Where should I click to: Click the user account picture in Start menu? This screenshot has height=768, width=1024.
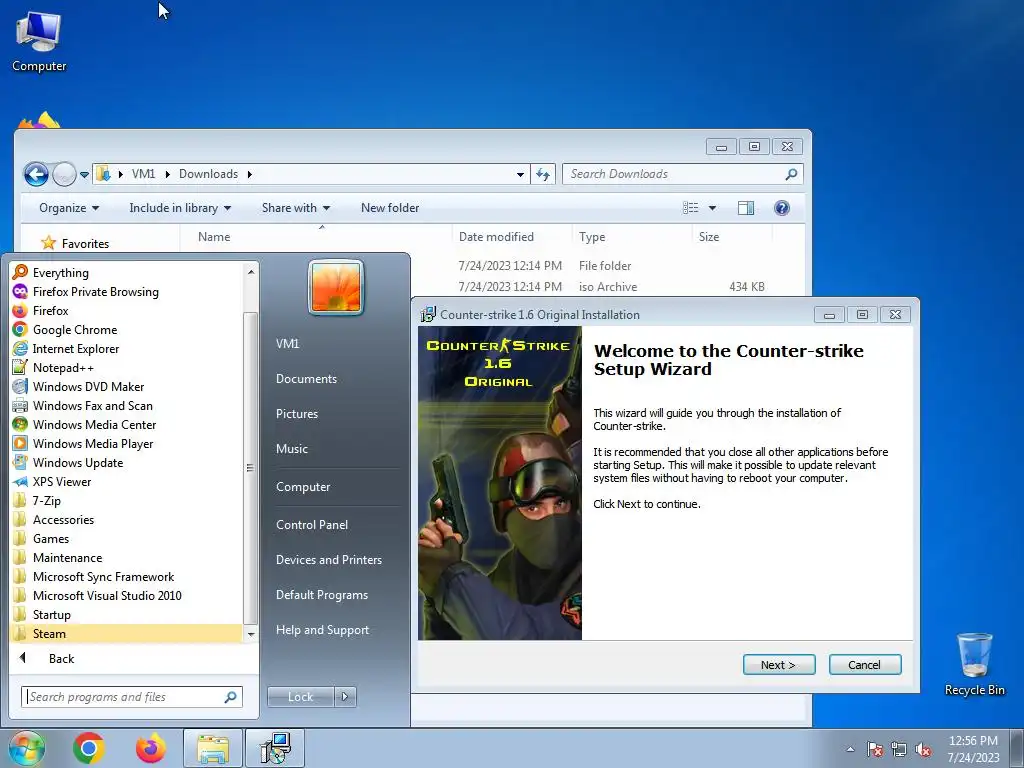pos(336,287)
